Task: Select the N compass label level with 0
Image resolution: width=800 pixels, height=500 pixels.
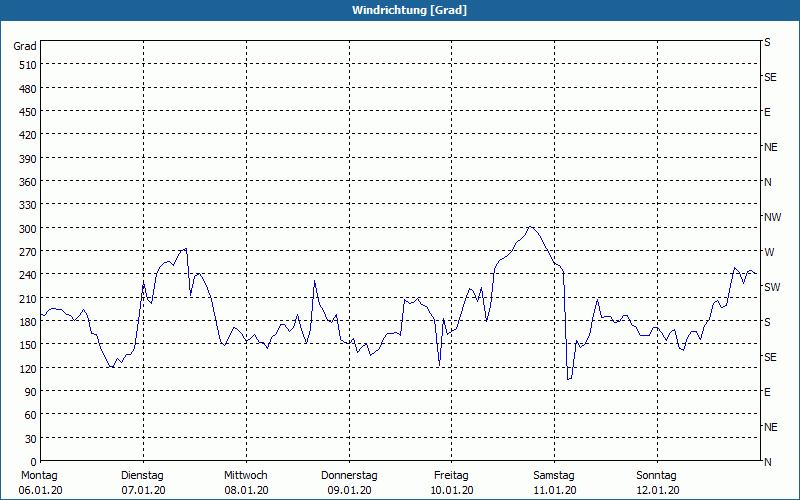Action: 768,462
